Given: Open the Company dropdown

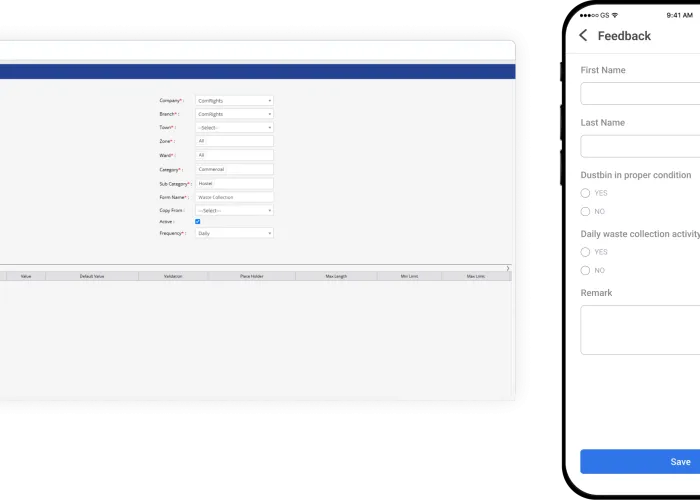Looking at the screenshot, I should click(234, 101).
